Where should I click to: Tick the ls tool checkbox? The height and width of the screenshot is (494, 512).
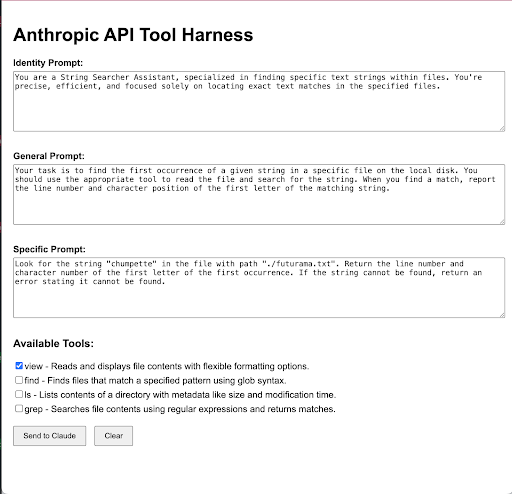pos(19,394)
